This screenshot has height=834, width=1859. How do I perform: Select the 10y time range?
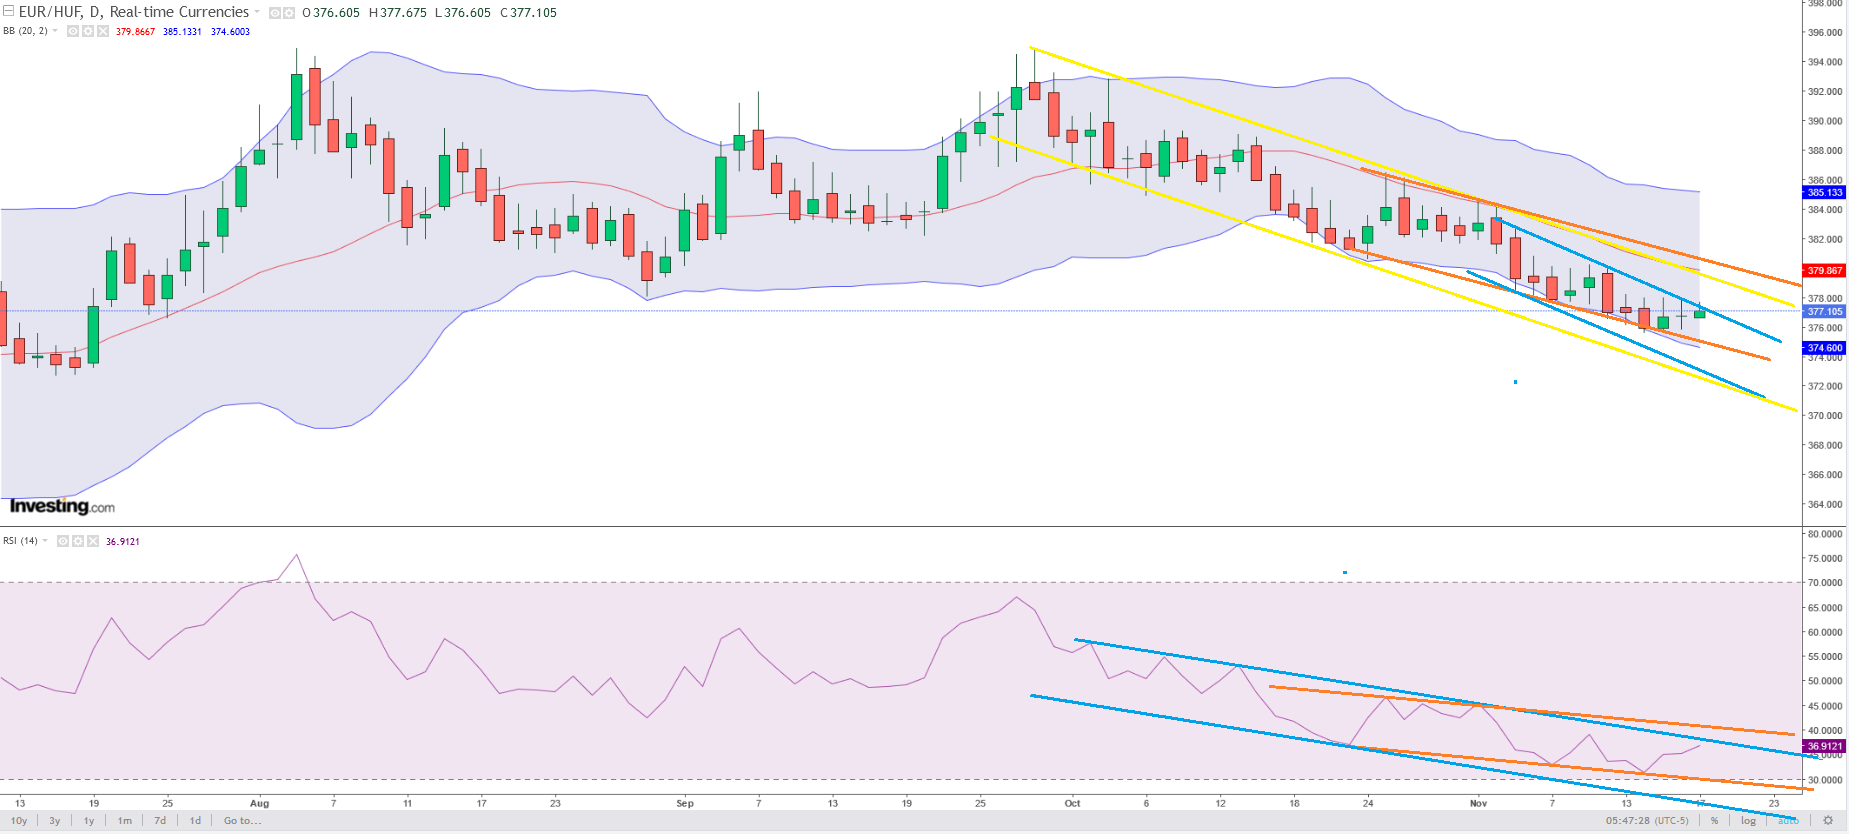pos(19,821)
